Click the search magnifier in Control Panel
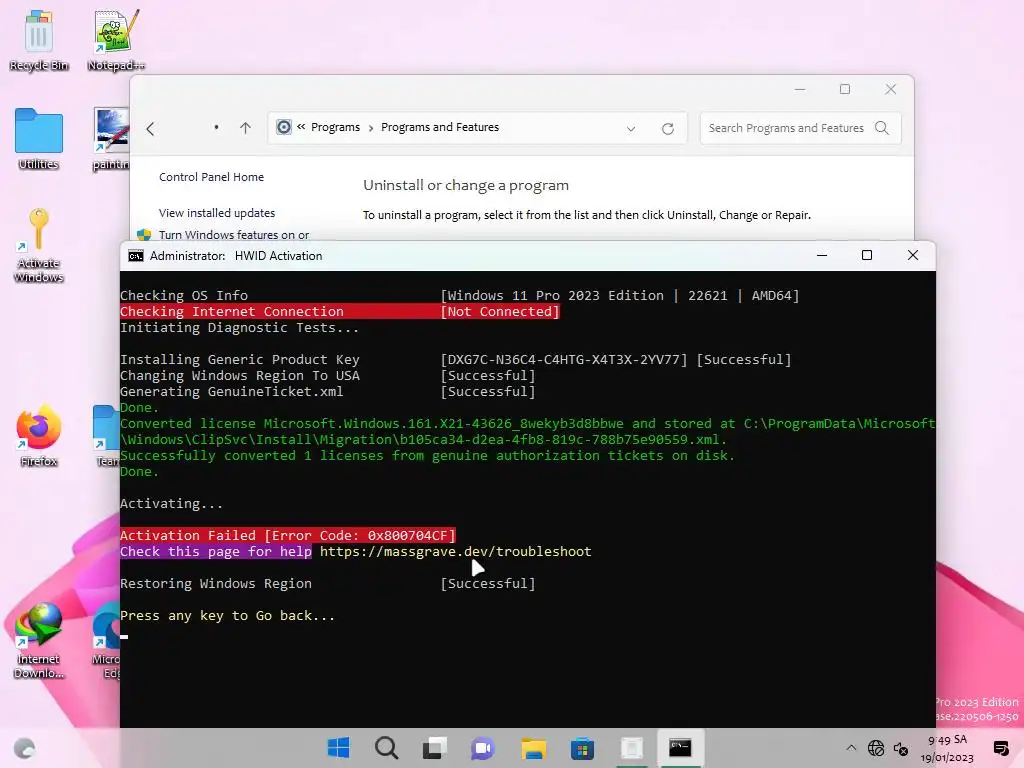The height and width of the screenshot is (768, 1024). click(882, 128)
